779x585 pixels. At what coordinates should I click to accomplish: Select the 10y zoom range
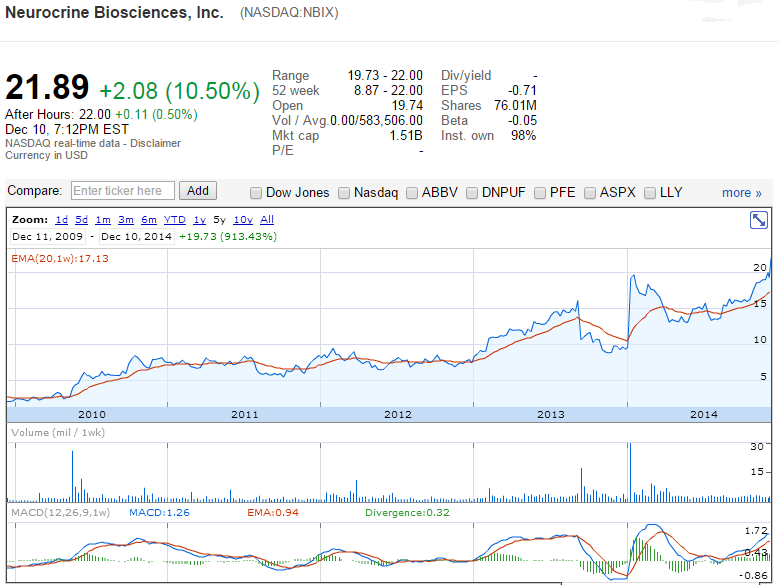tap(243, 219)
